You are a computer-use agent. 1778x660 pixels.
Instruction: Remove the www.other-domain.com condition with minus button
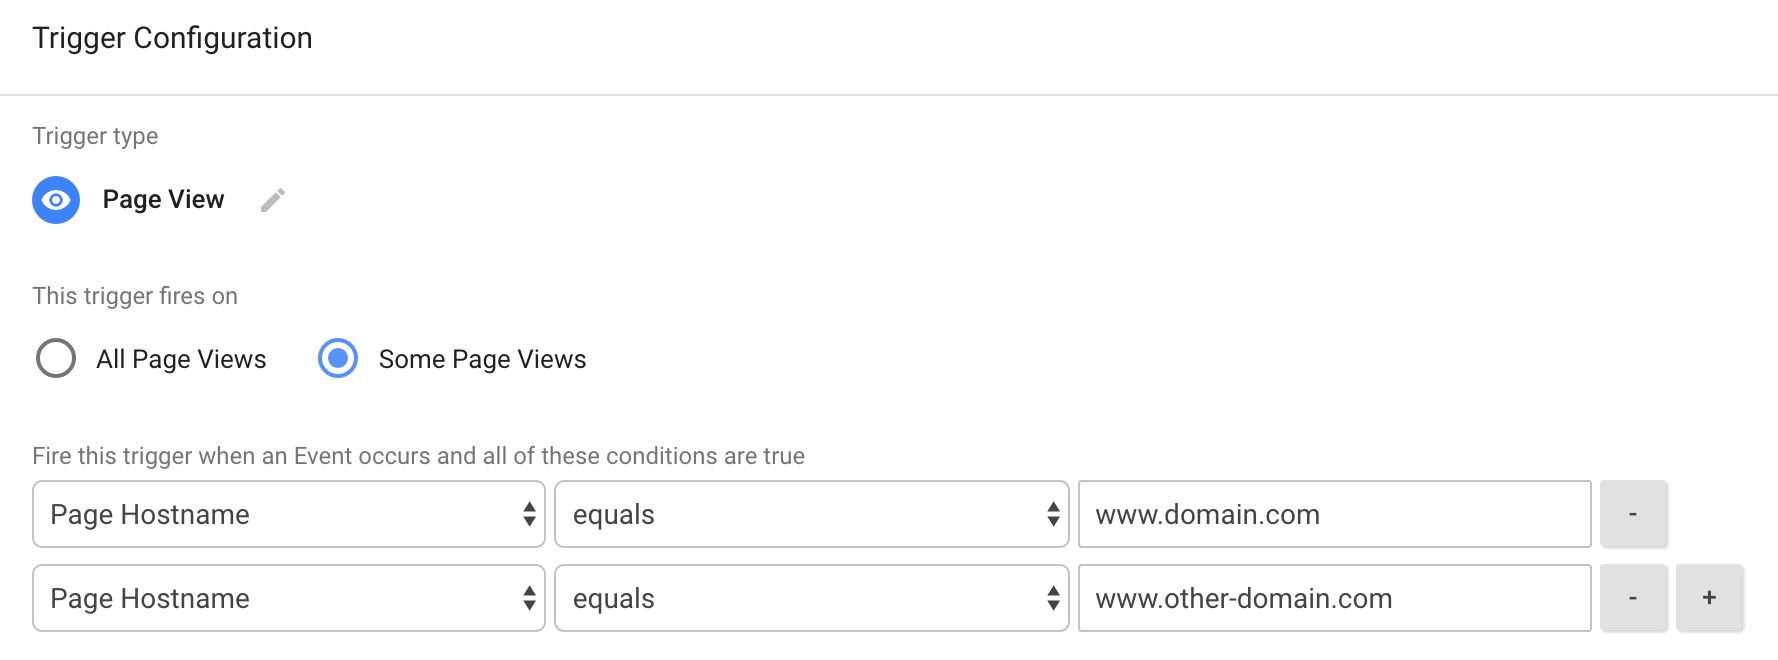point(1633,598)
